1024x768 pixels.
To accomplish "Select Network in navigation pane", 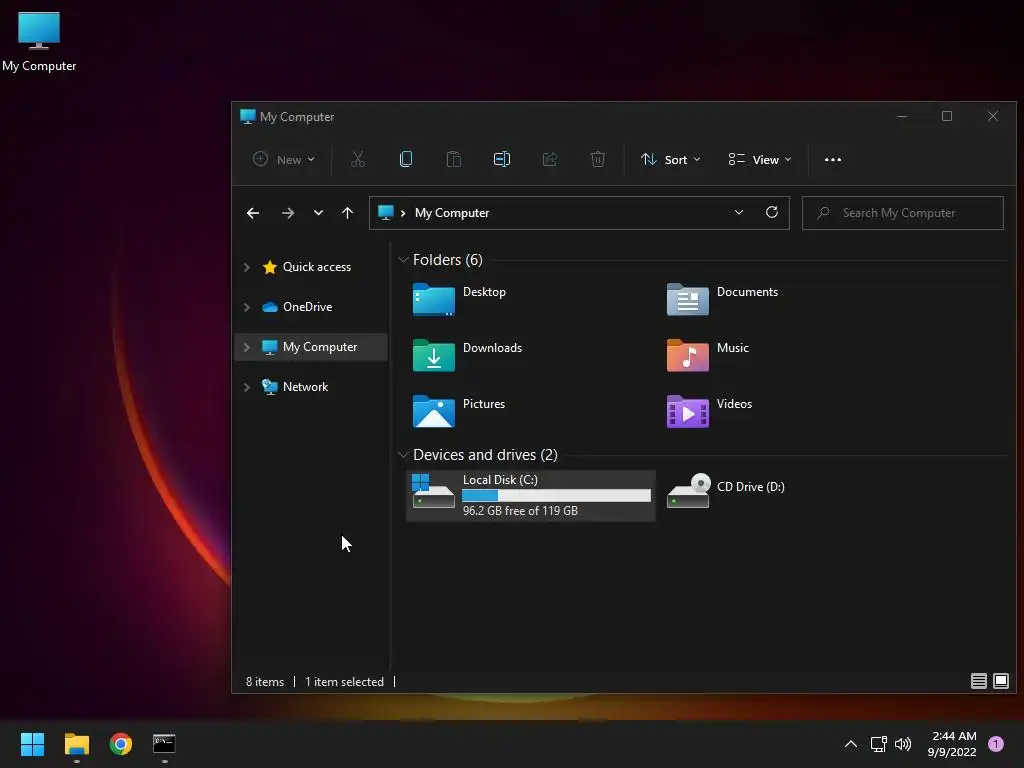I will [306, 387].
